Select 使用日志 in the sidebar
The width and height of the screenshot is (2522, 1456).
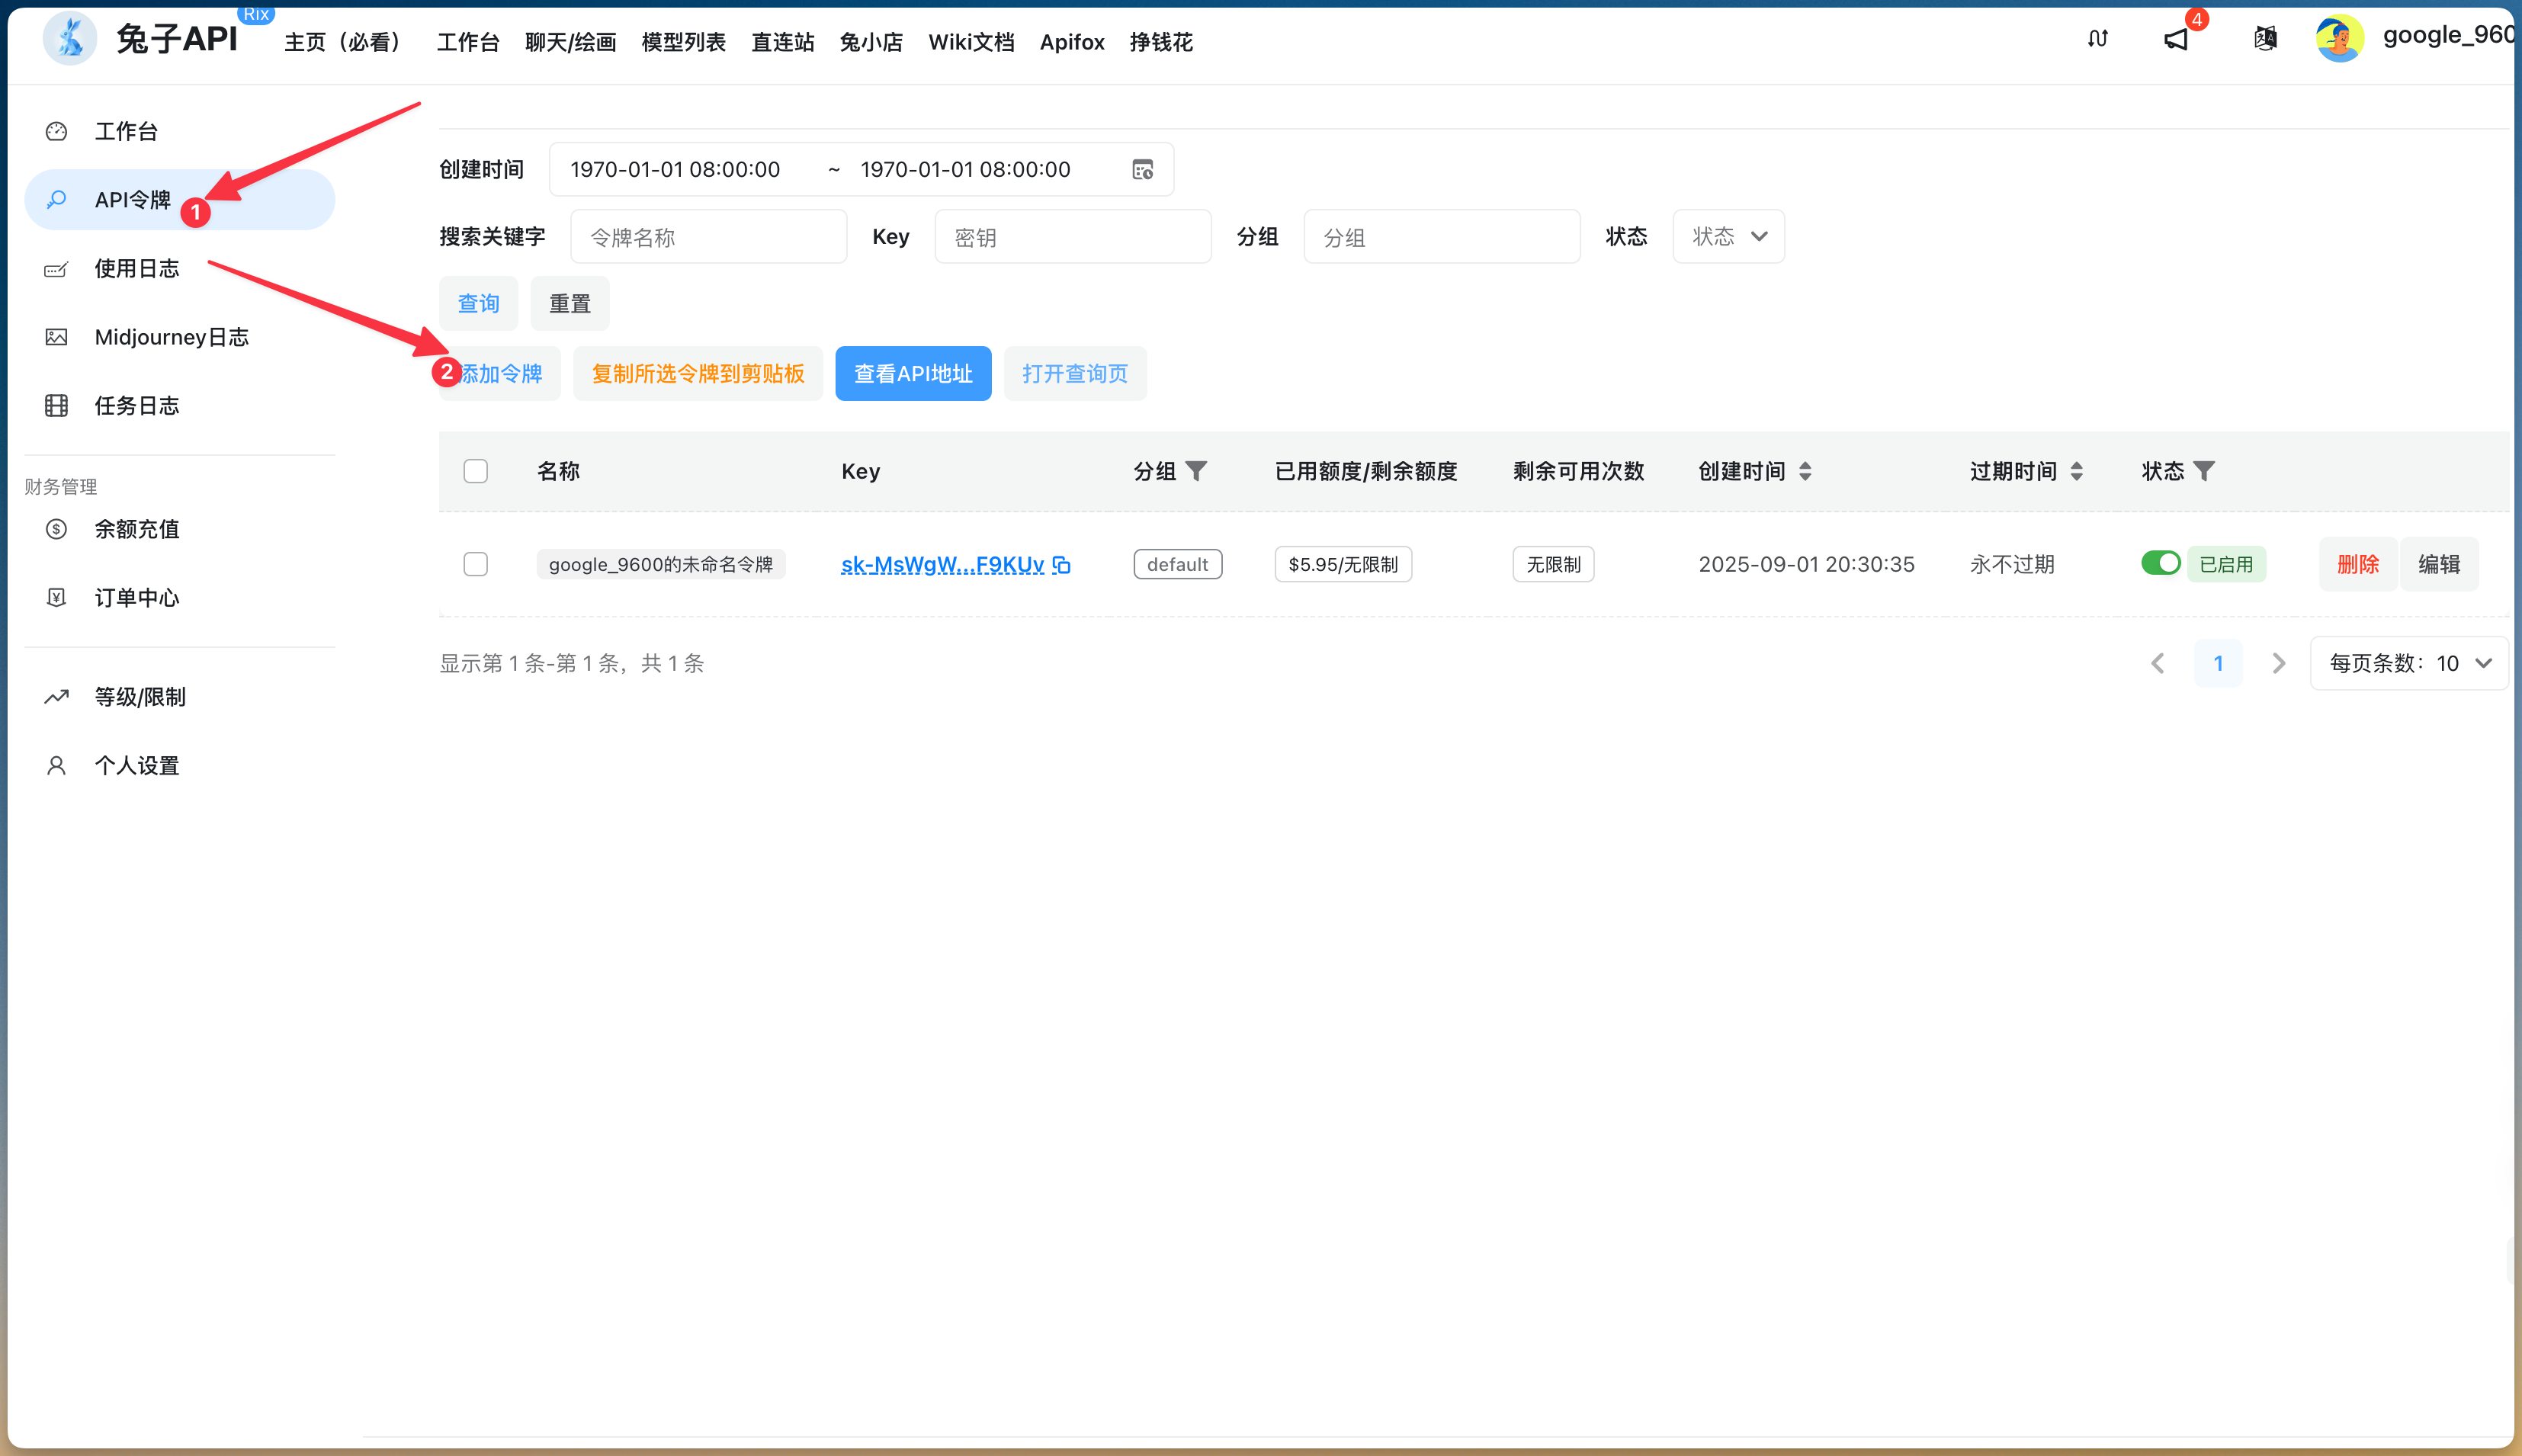coord(137,268)
